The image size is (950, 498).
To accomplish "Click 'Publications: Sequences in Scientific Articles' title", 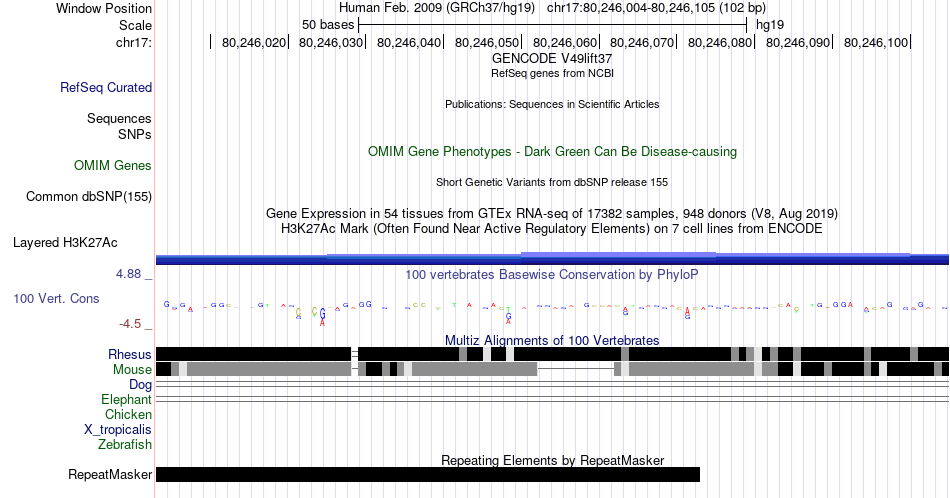I will click(552, 104).
